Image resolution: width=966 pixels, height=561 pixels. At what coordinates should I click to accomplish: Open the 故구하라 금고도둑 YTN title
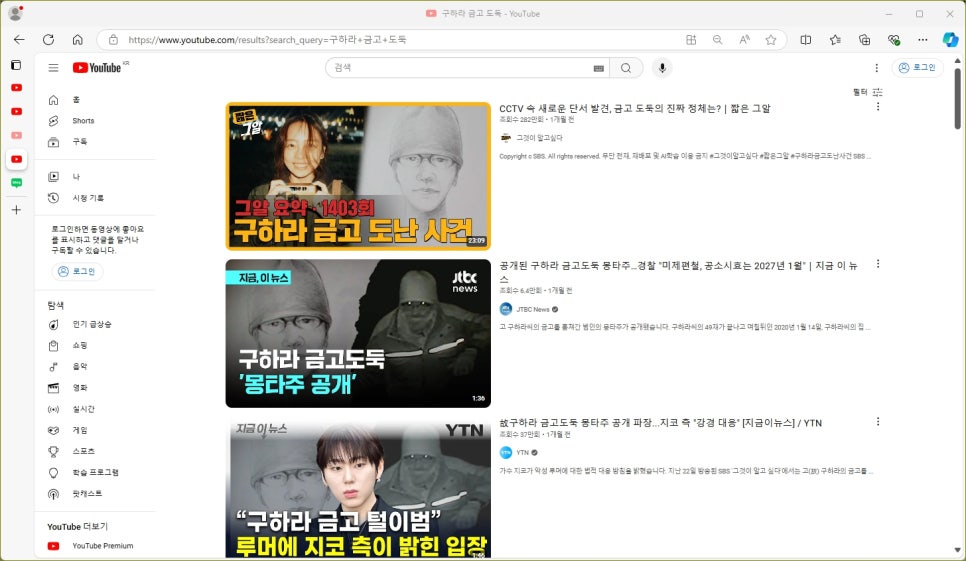point(660,423)
